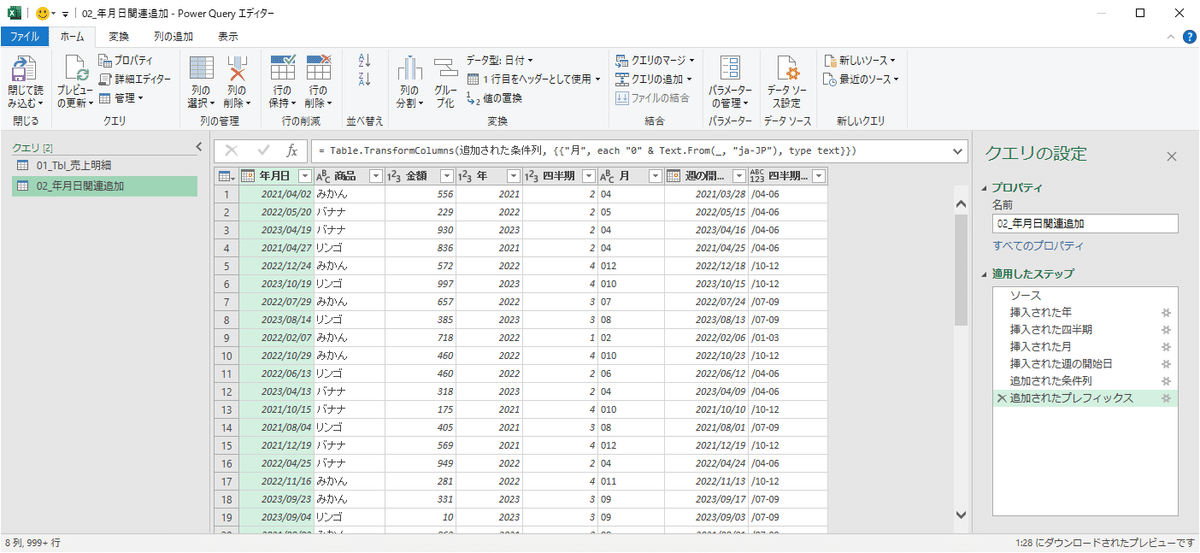
Task: Sort descending with Z-A icon
Action: click(364, 79)
